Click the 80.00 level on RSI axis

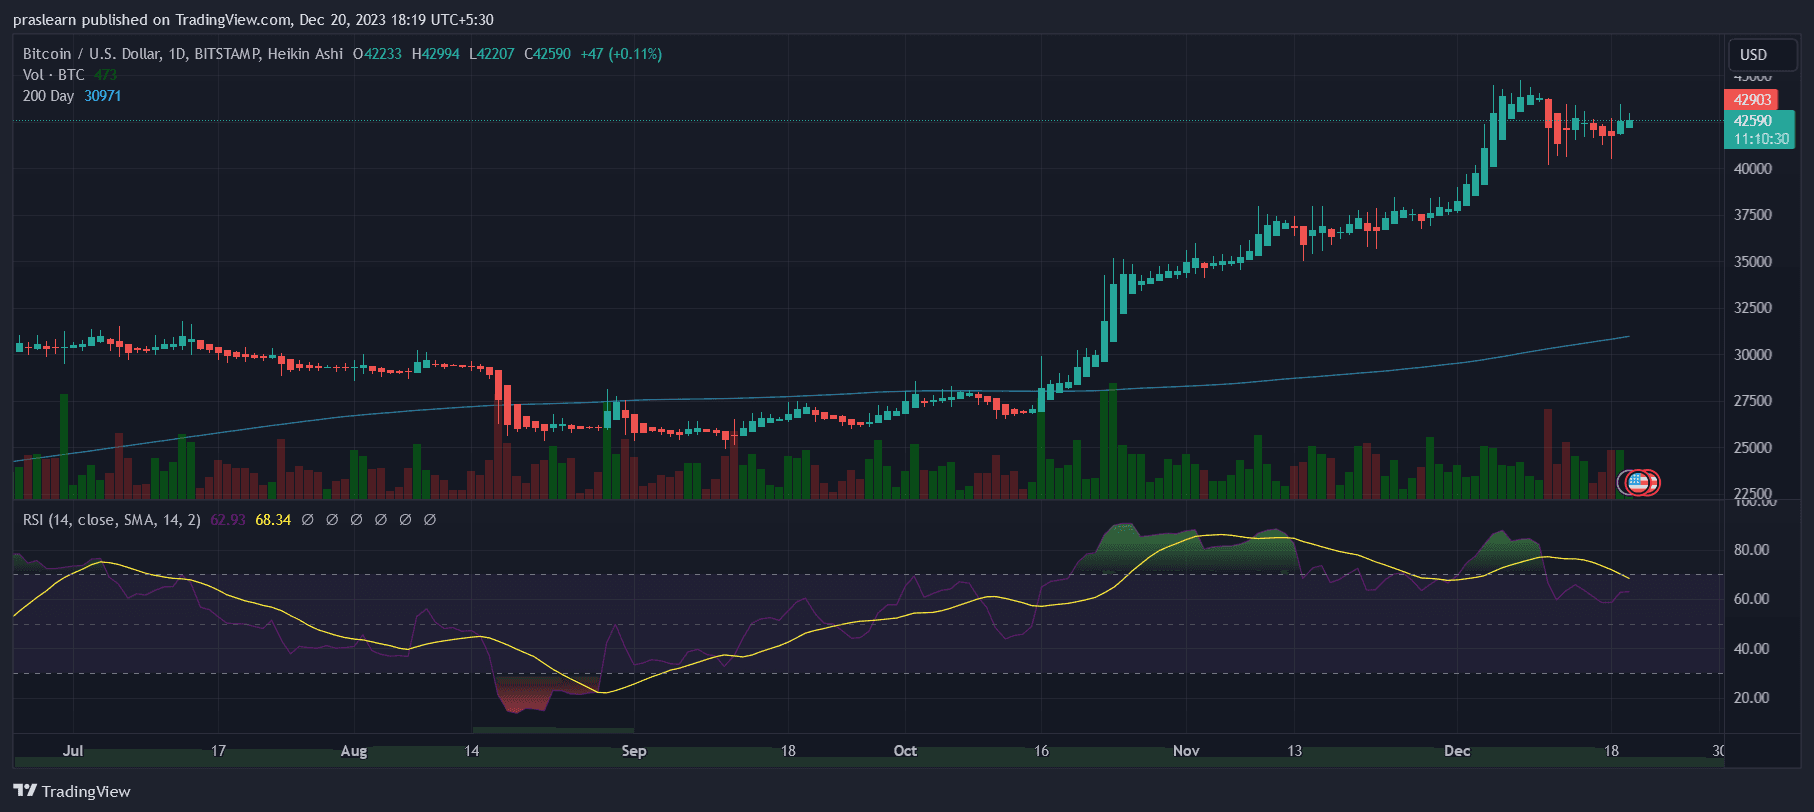(1751, 550)
